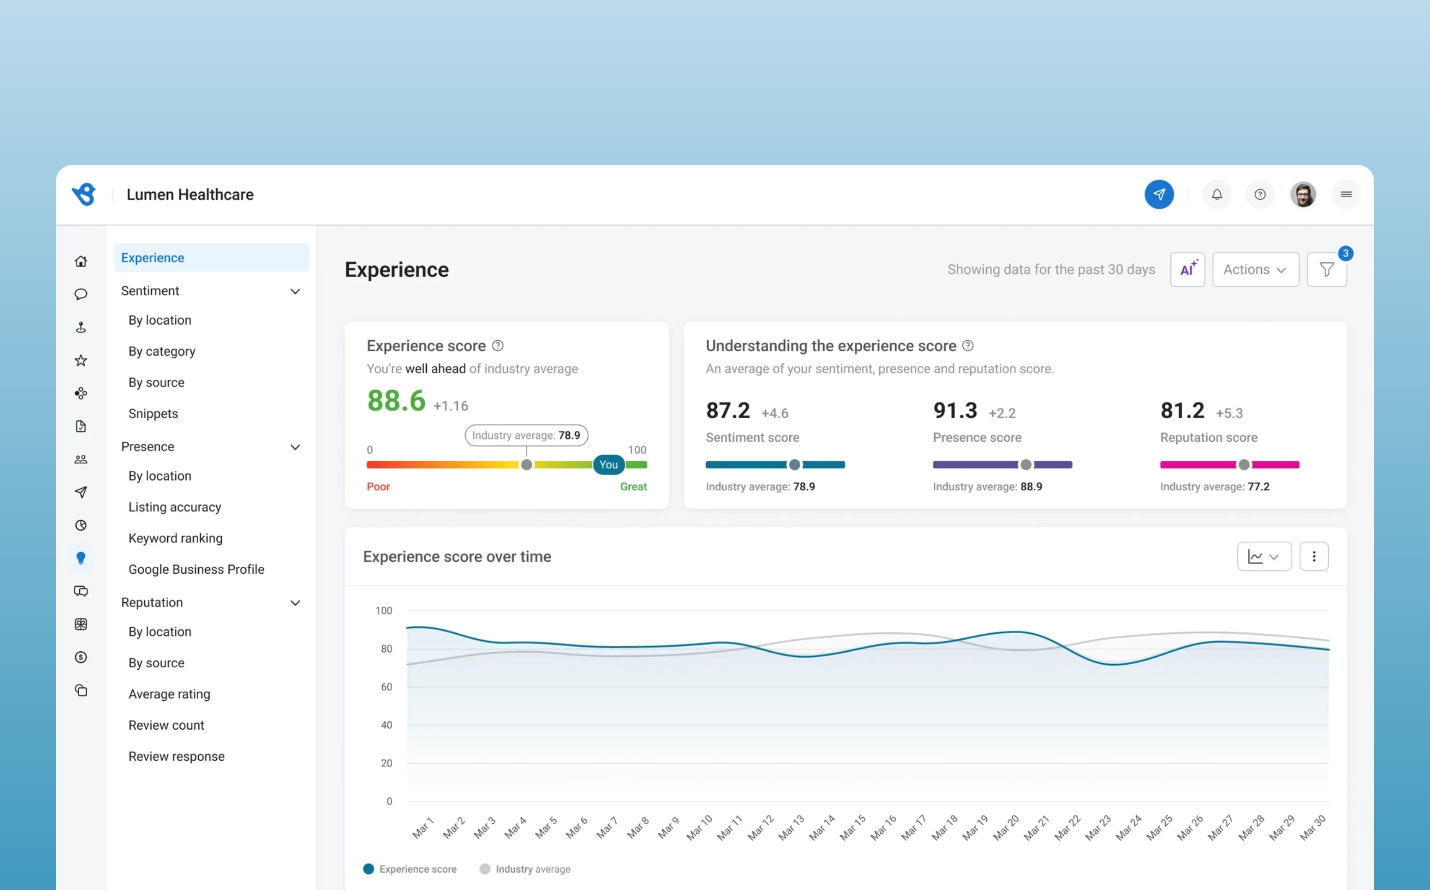The image size is (1430, 890).
Task: Click the Sentiment score bar marker
Action: coord(795,465)
